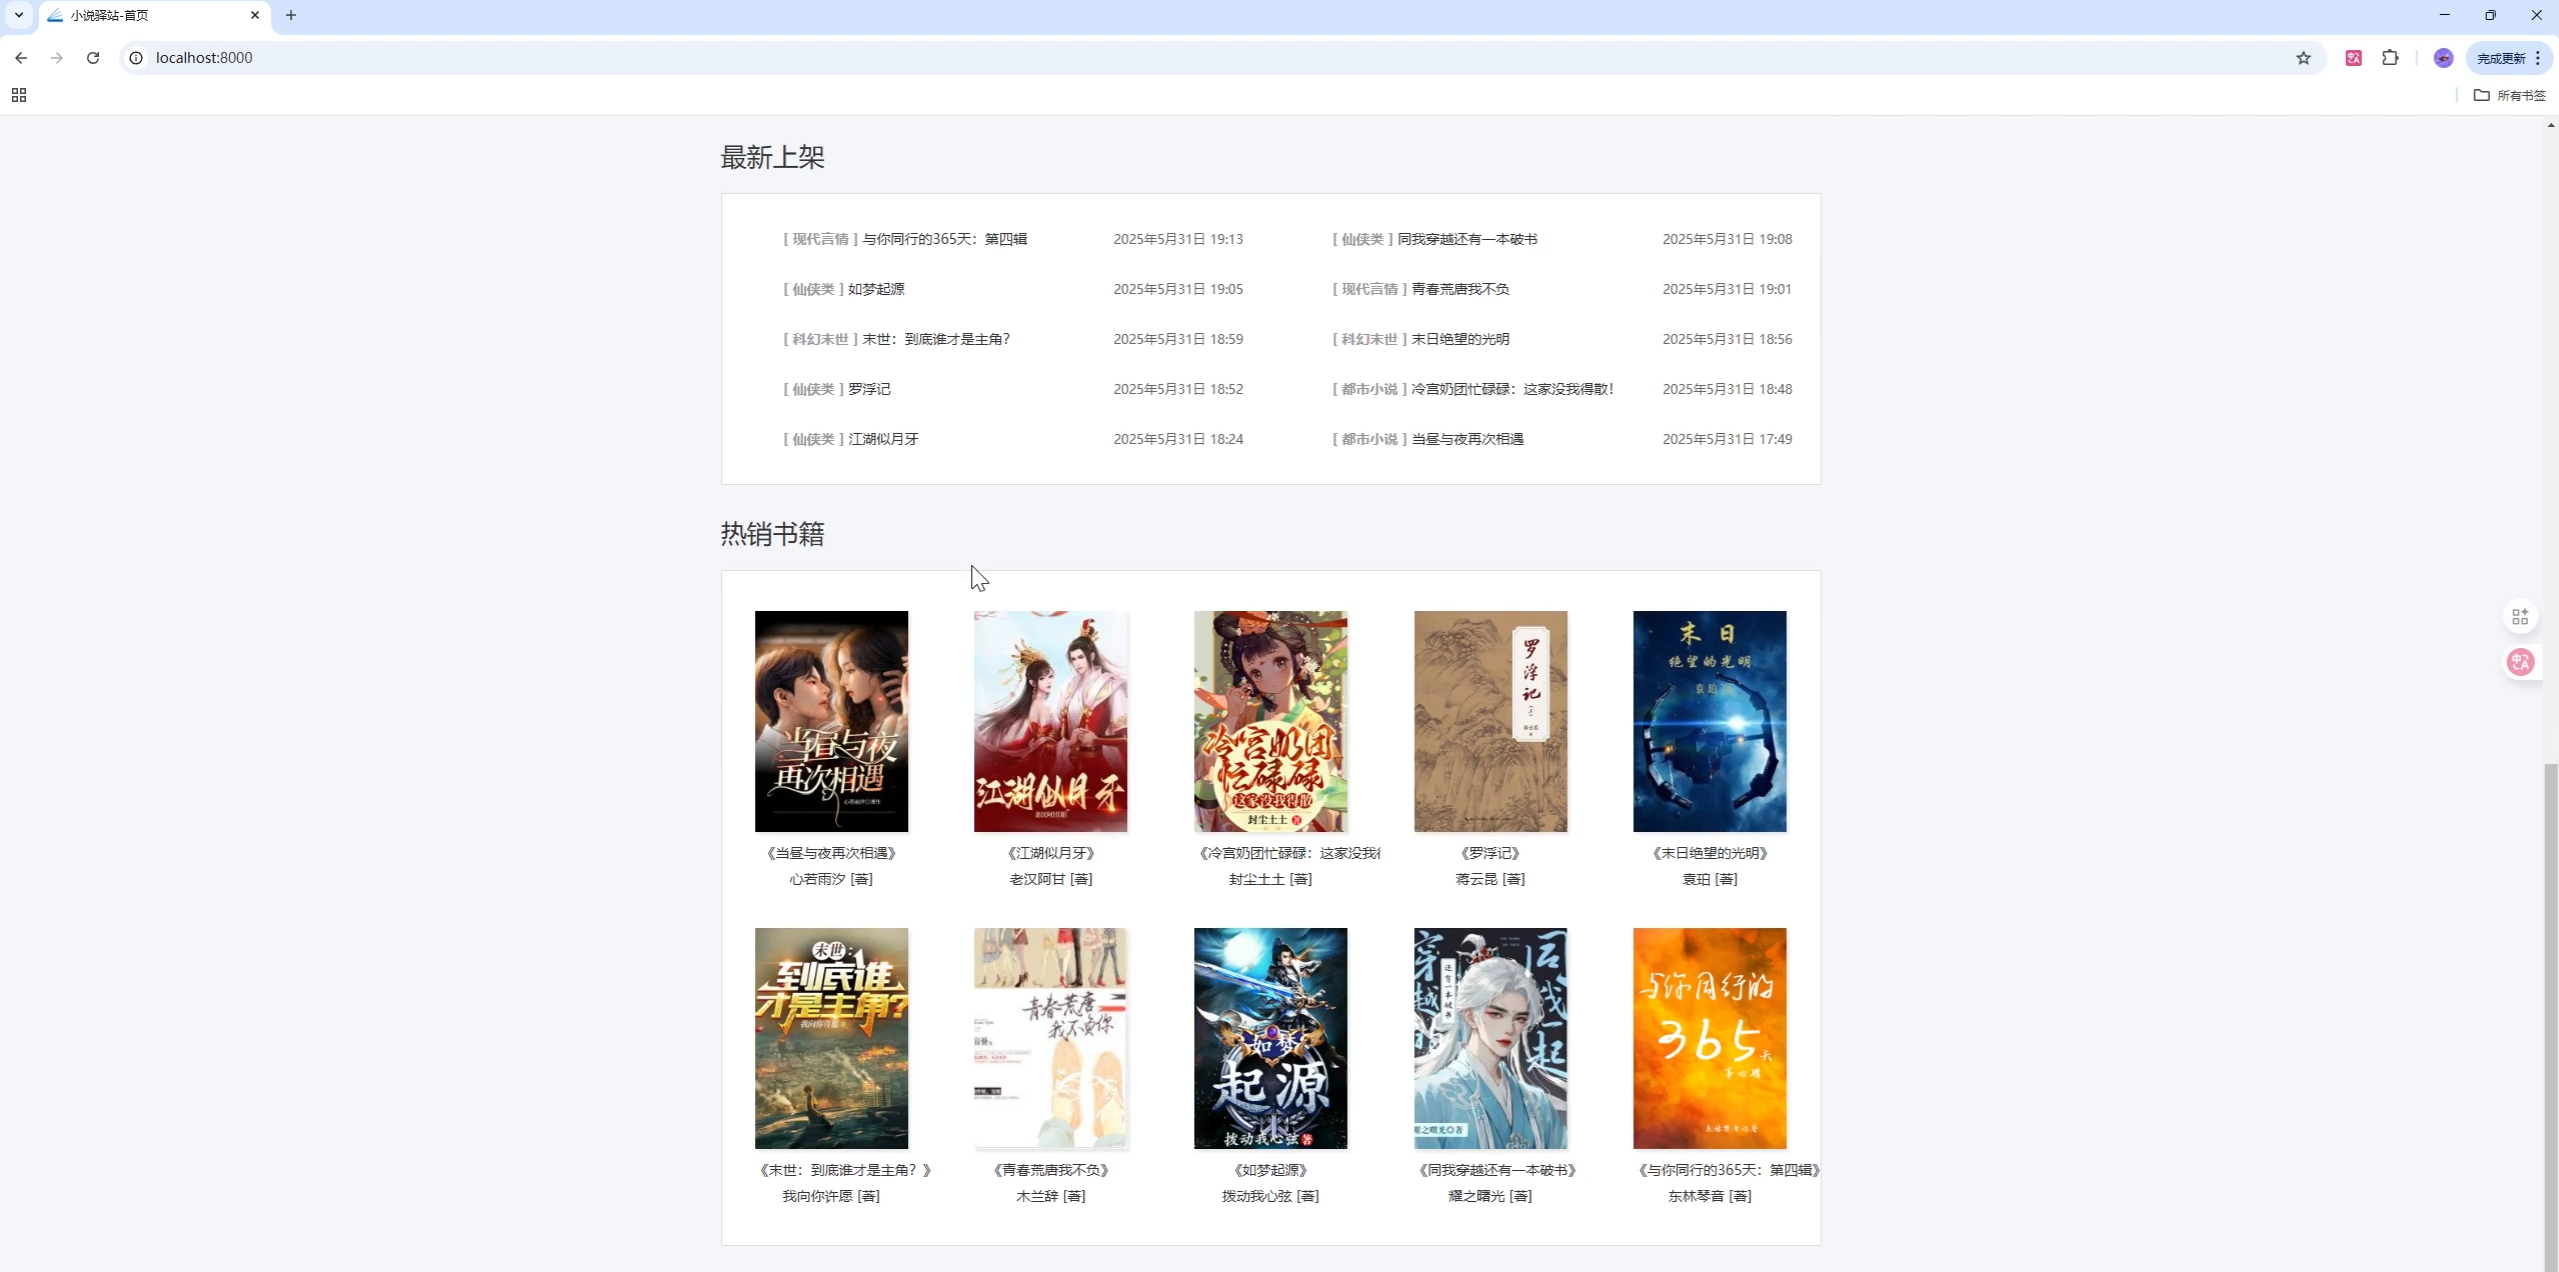Open link 当昼与夜再次相遇 in latest list
Viewport: 2559px width, 1272px height.
pos(1467,439)
